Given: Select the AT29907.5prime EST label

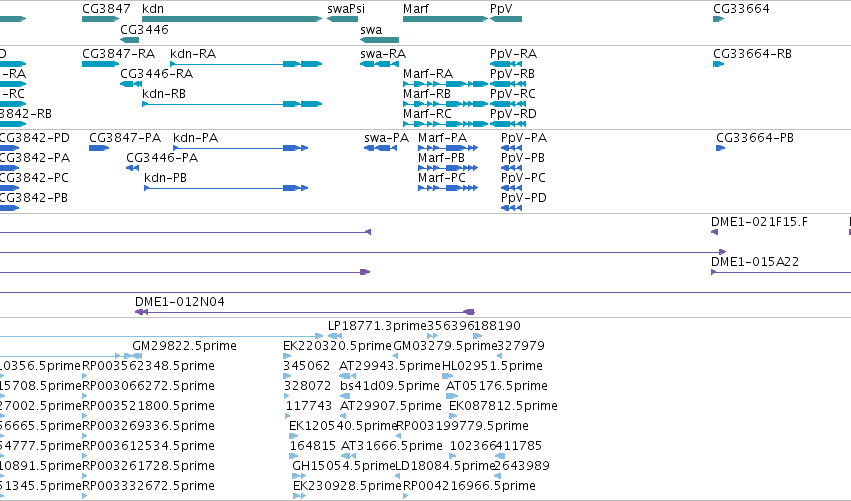Looking at the screenshot, I should tap(391, 406).
